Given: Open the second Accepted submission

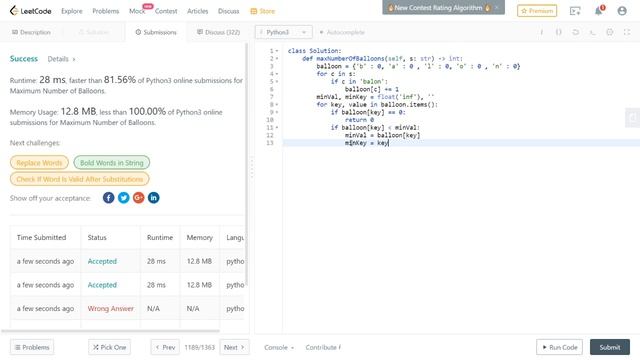Looking at the screenshot, I should [102, 285].
